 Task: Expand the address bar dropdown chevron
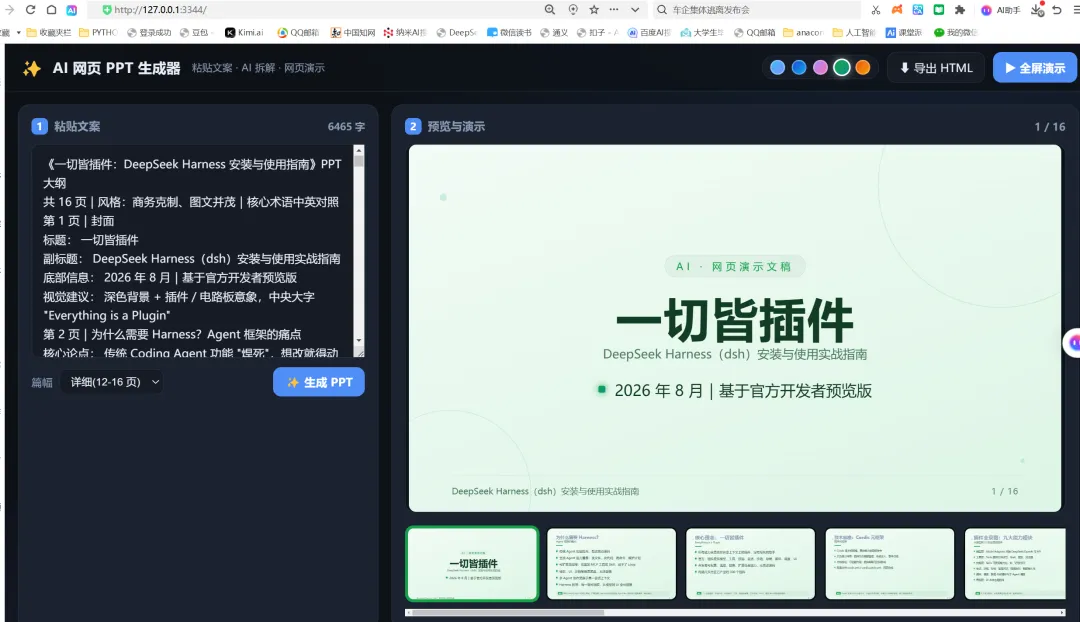634,10
